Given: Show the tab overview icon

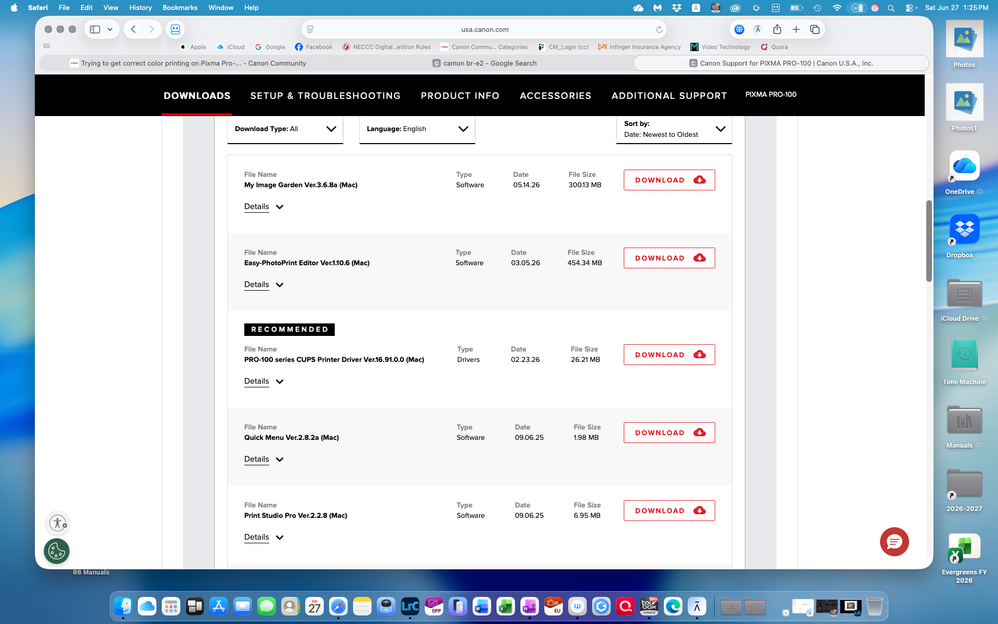Looking at the screenshot, I should (815, 29).
